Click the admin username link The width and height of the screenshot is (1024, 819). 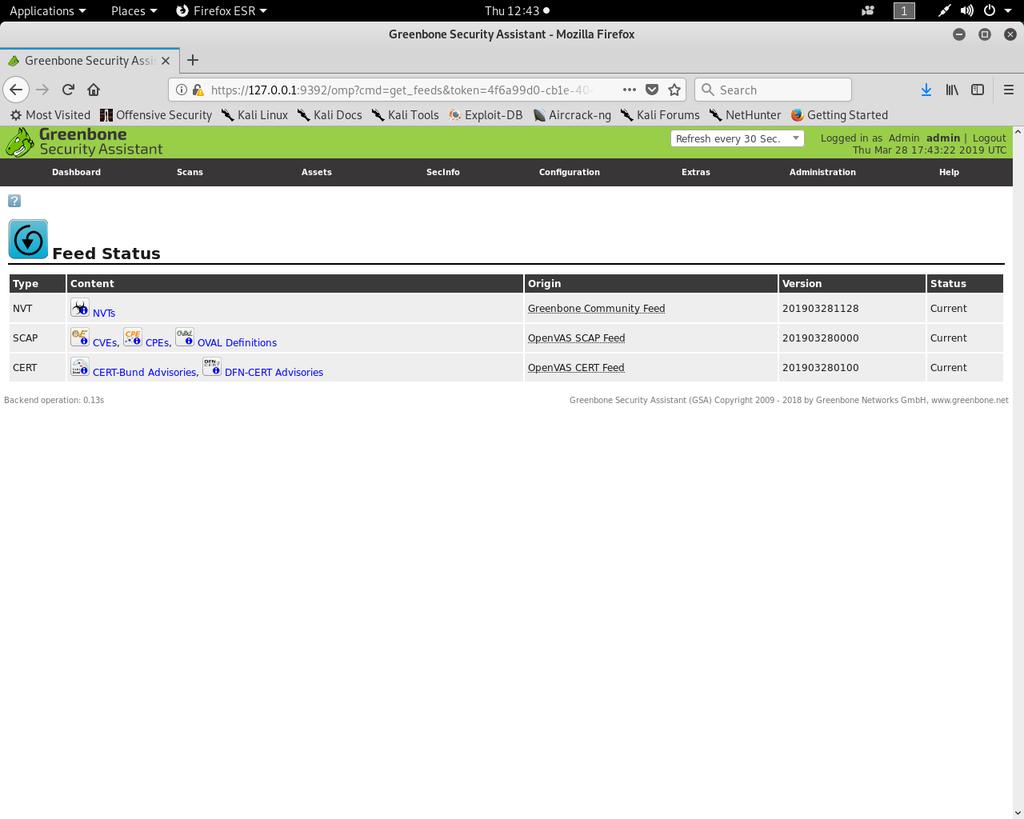click(943, 138)
